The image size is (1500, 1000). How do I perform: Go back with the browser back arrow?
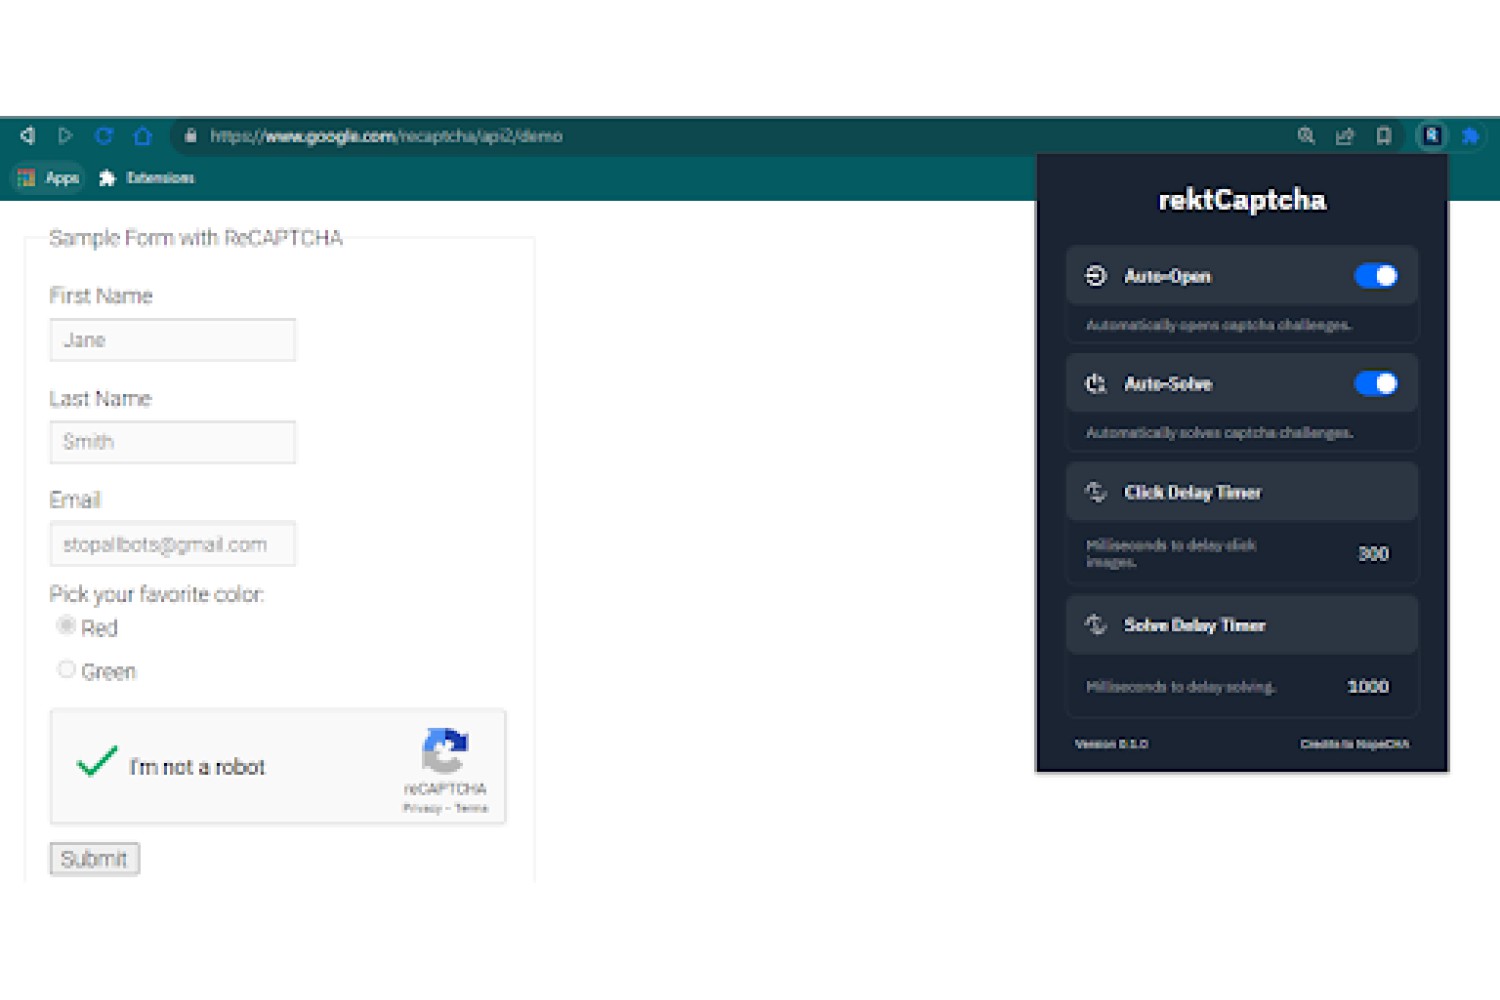(x=27, y=135)
